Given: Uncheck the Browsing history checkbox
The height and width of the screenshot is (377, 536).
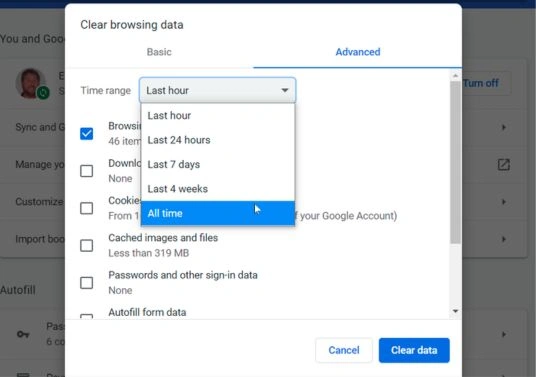Looking at the screenshot, I should click(x=86, y=134).
